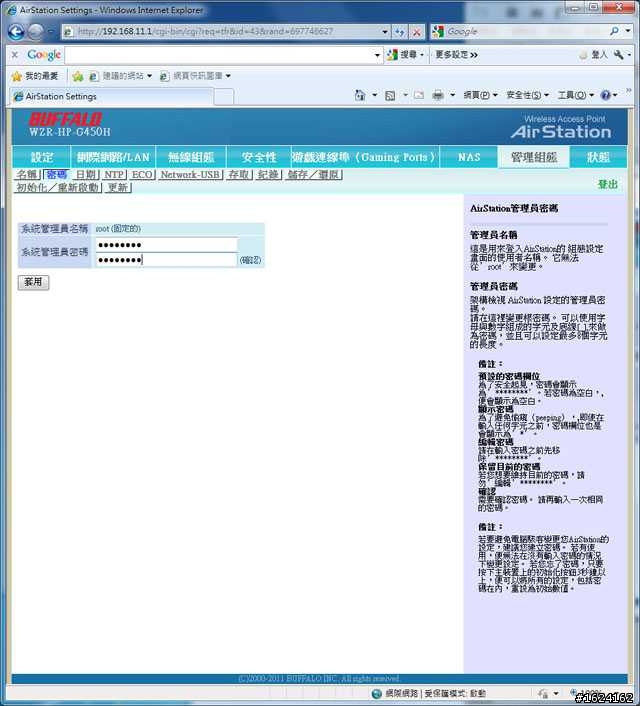Open the Print button dropdown arrow
Viewport: 640px width, 706px height.
tap(453, 95)
